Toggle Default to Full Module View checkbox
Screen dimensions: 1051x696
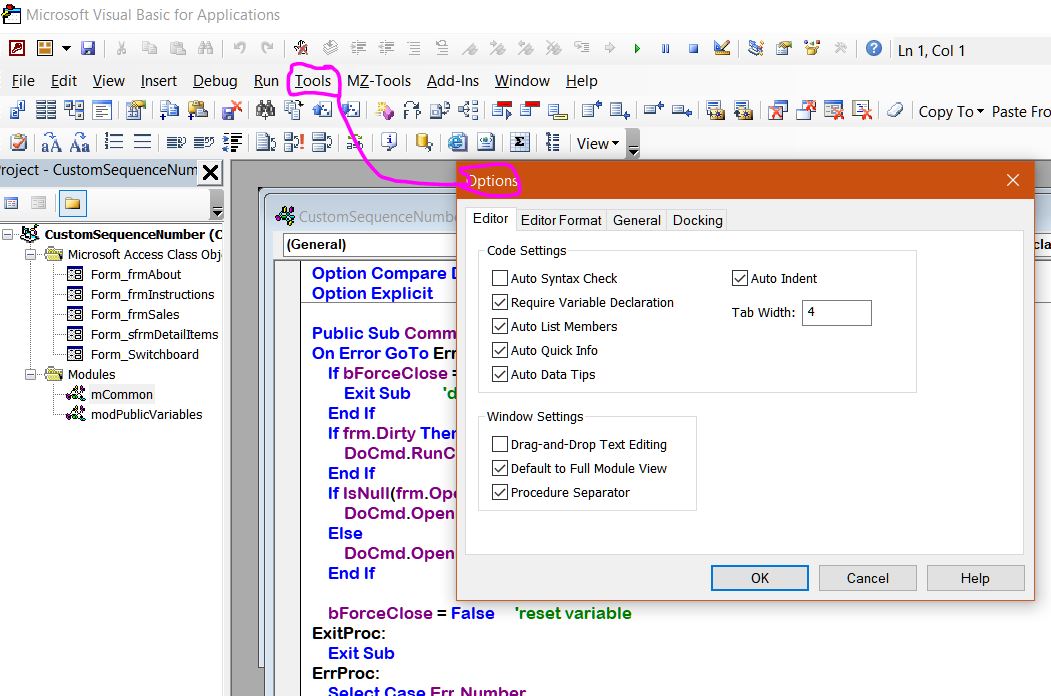pyautogui.click(x=499, y=468)
